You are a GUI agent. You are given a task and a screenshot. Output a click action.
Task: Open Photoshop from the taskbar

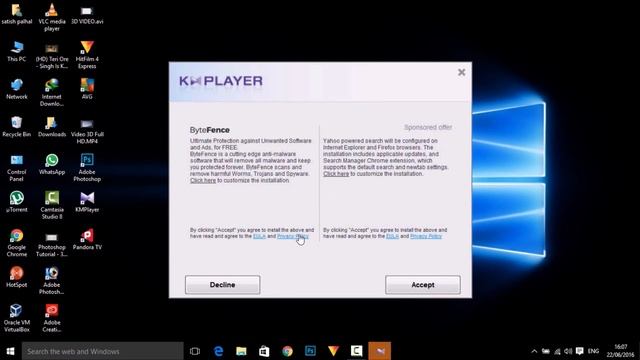310,351
